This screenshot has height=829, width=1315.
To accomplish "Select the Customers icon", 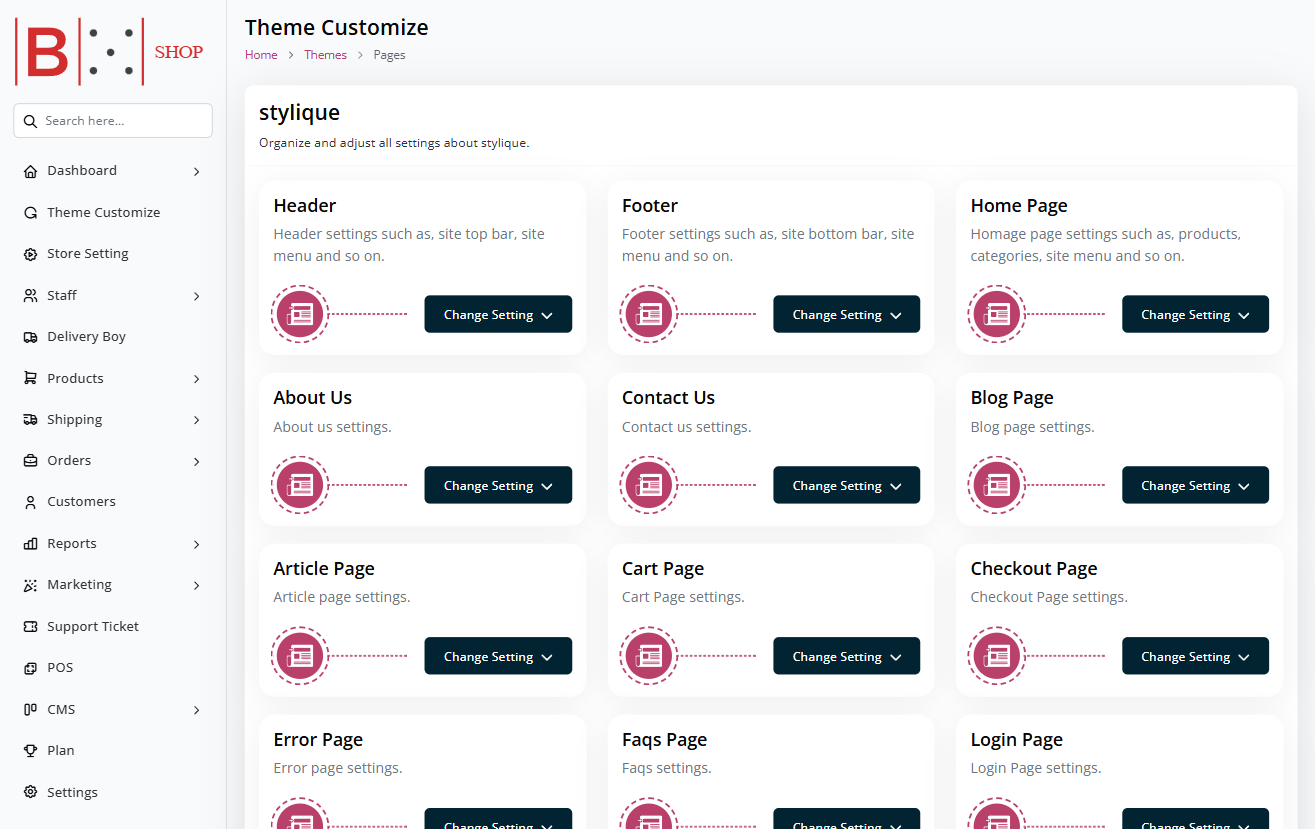I will [30, 501].
